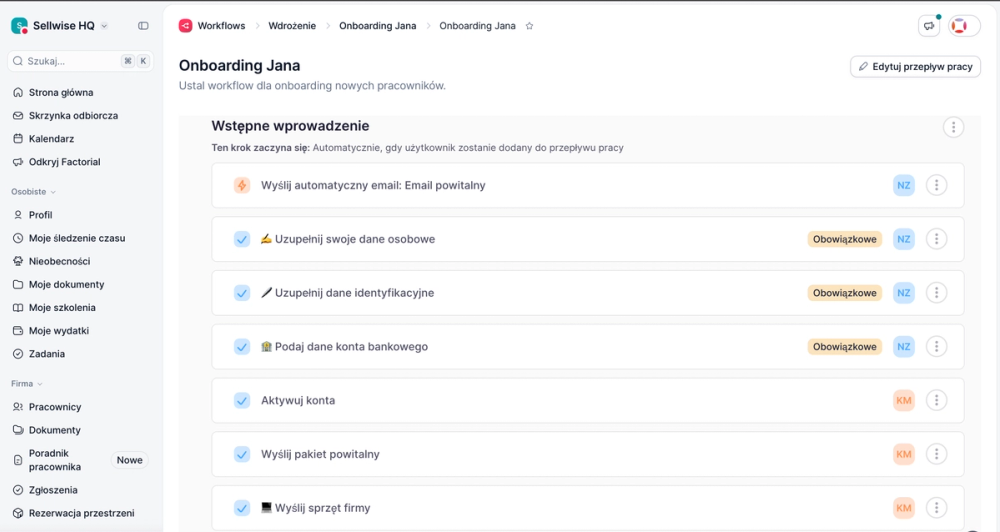Open options menu for Aktywuj konta row
Screen dimensions: 1000x532
click(936, 401)
